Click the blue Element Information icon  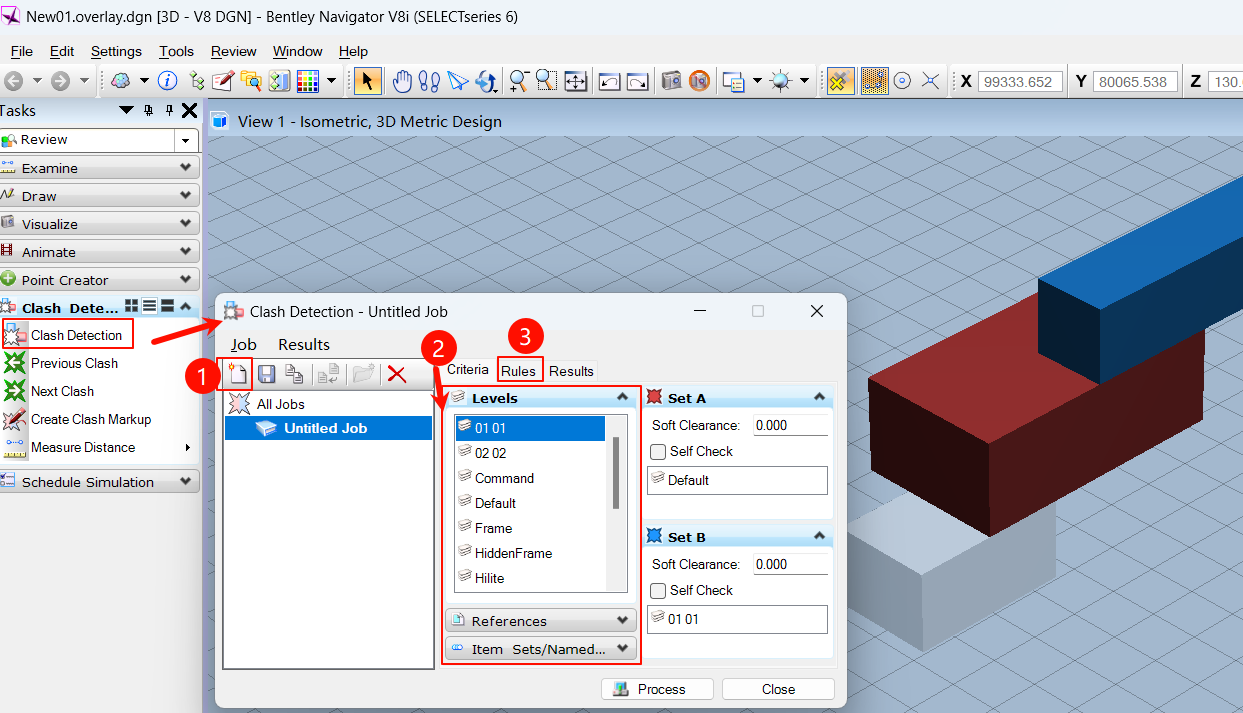(x=168, y=81)
